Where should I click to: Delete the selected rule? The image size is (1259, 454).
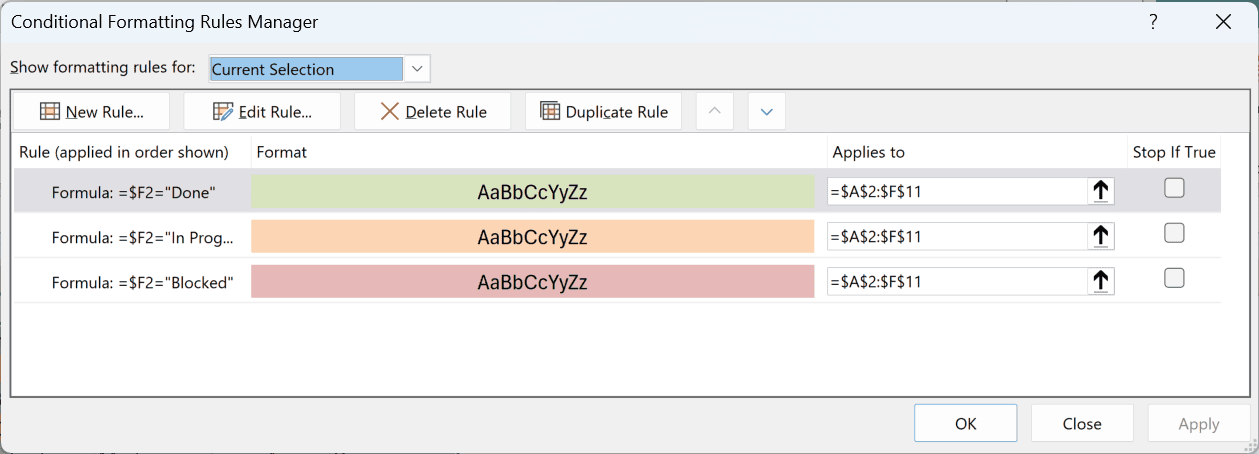tap(433, 112)
